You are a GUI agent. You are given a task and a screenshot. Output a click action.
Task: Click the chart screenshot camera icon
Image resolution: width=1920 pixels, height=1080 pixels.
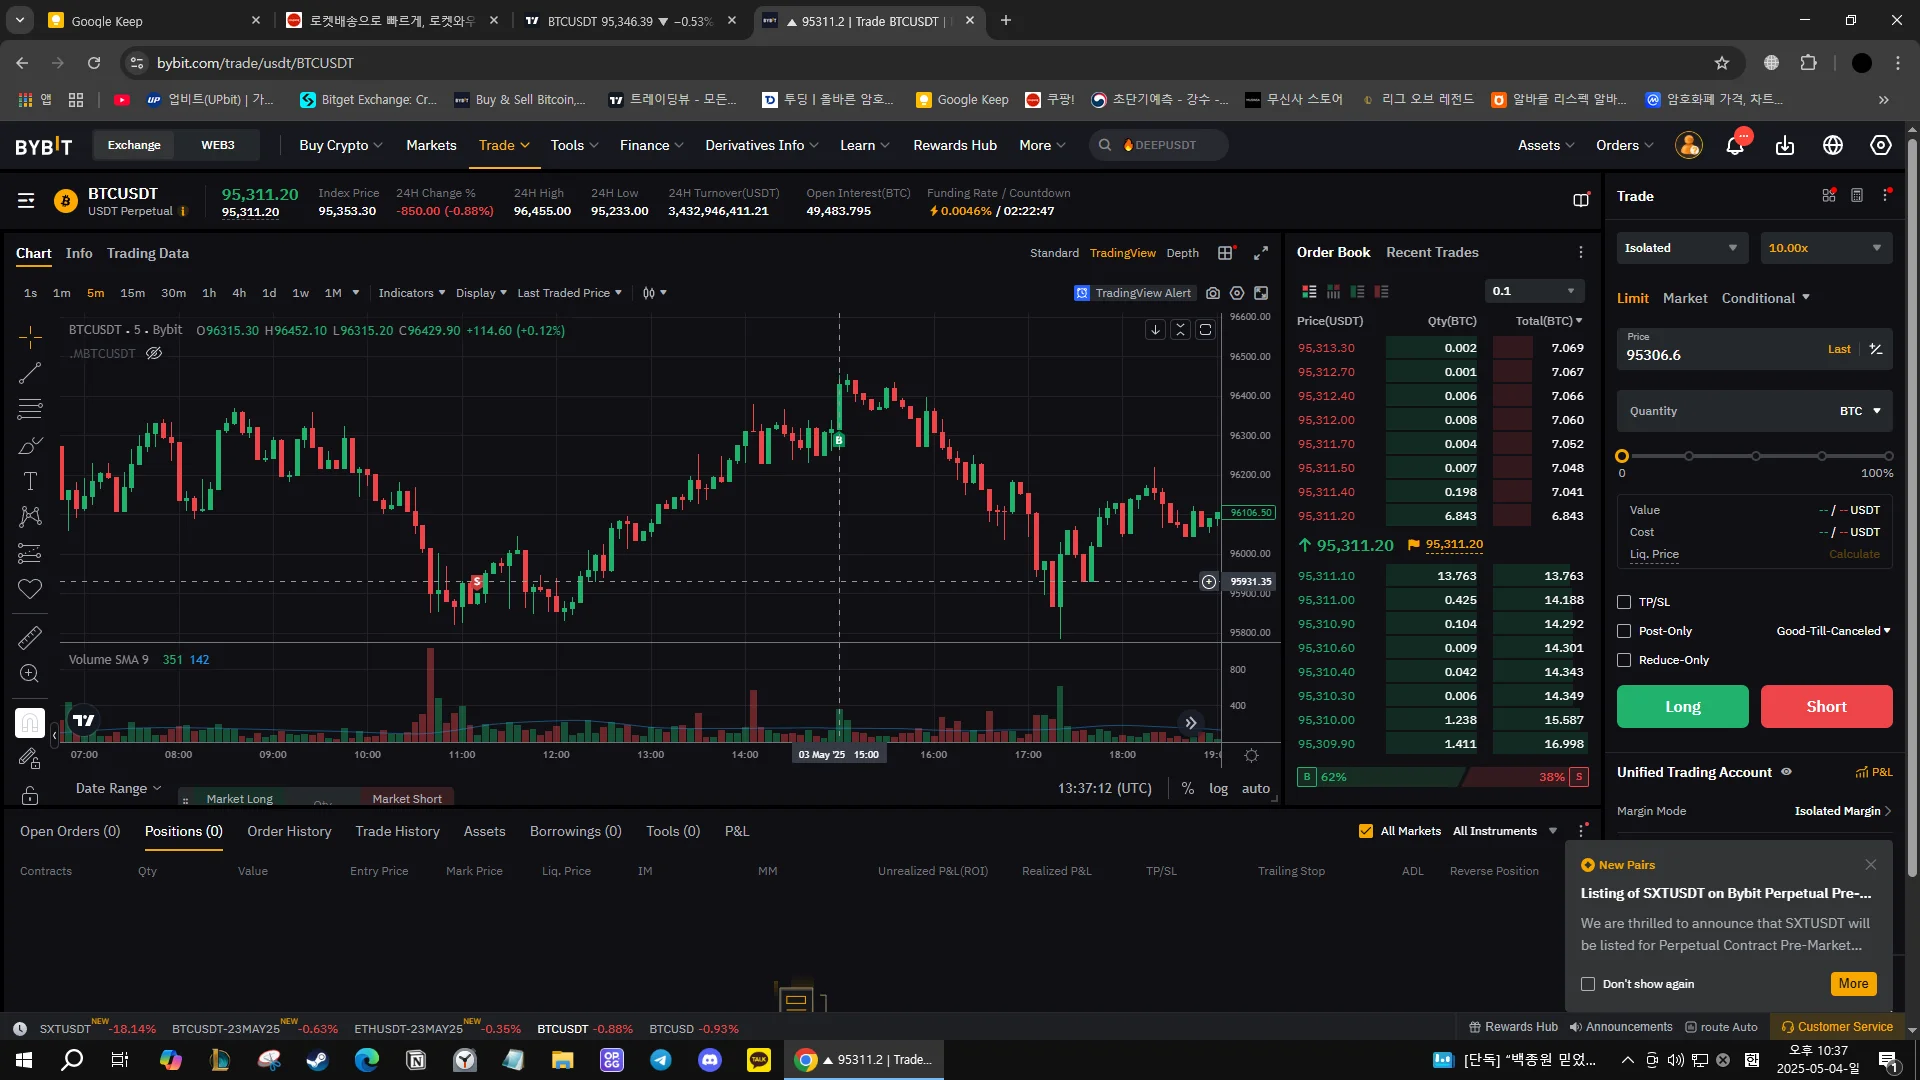1213,293
